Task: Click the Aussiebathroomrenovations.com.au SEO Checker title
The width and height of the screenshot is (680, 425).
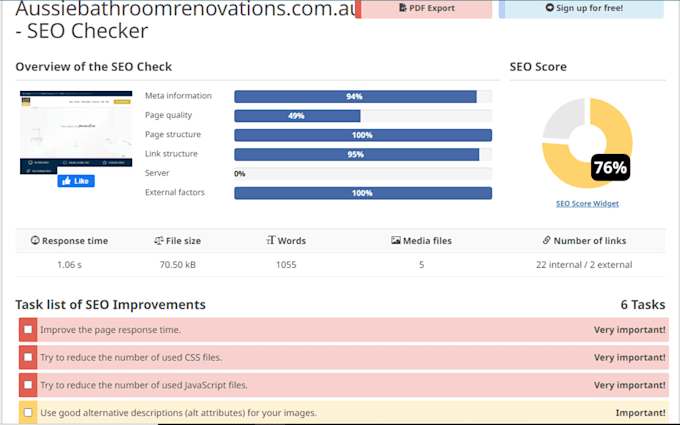Action: click(186, 20)
